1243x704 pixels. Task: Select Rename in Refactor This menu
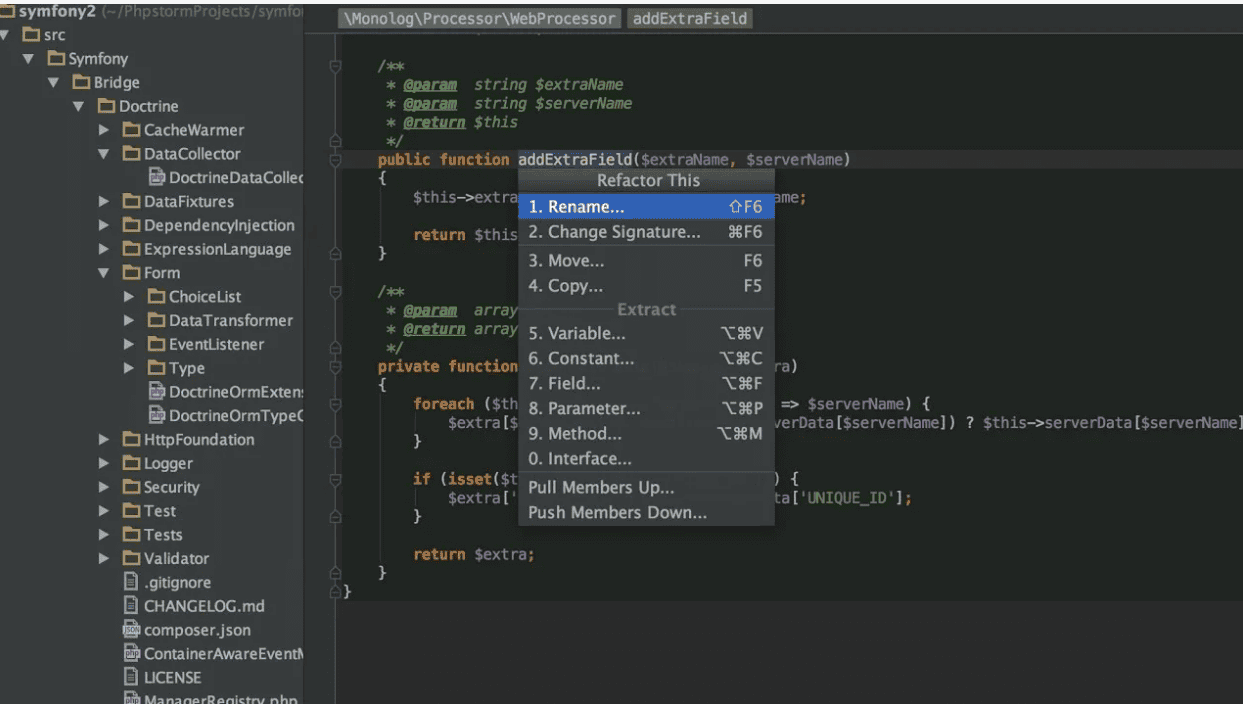(x=646, y=207)
